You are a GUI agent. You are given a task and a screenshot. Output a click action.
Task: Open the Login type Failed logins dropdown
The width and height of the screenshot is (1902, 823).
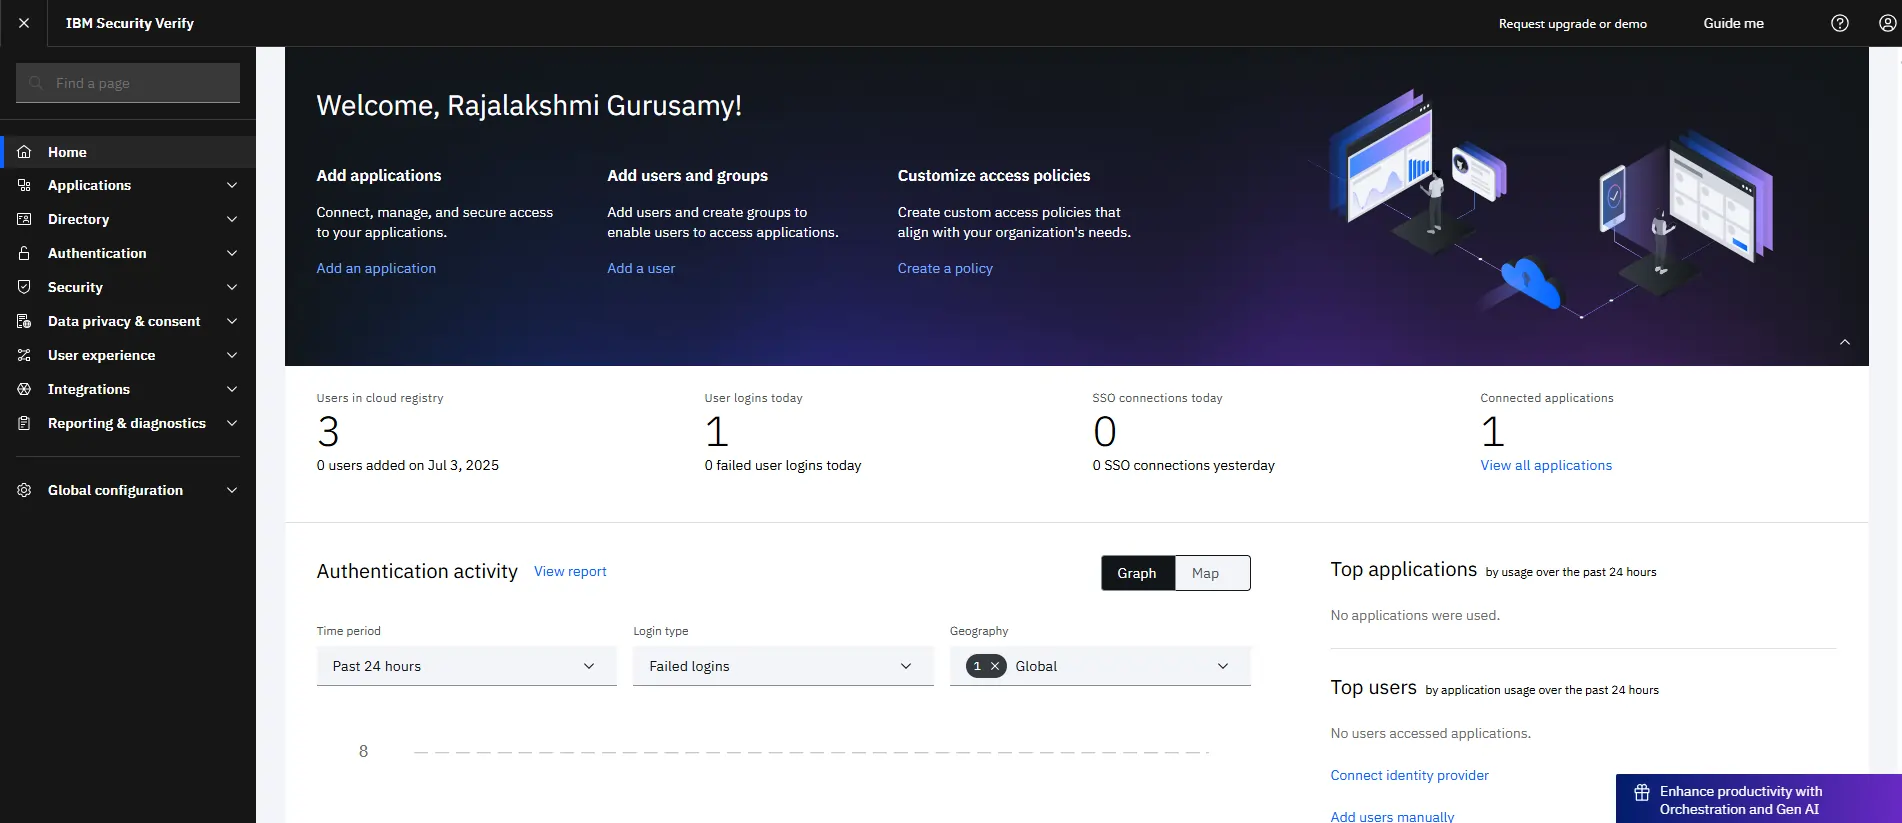click(x=783, y=666)
